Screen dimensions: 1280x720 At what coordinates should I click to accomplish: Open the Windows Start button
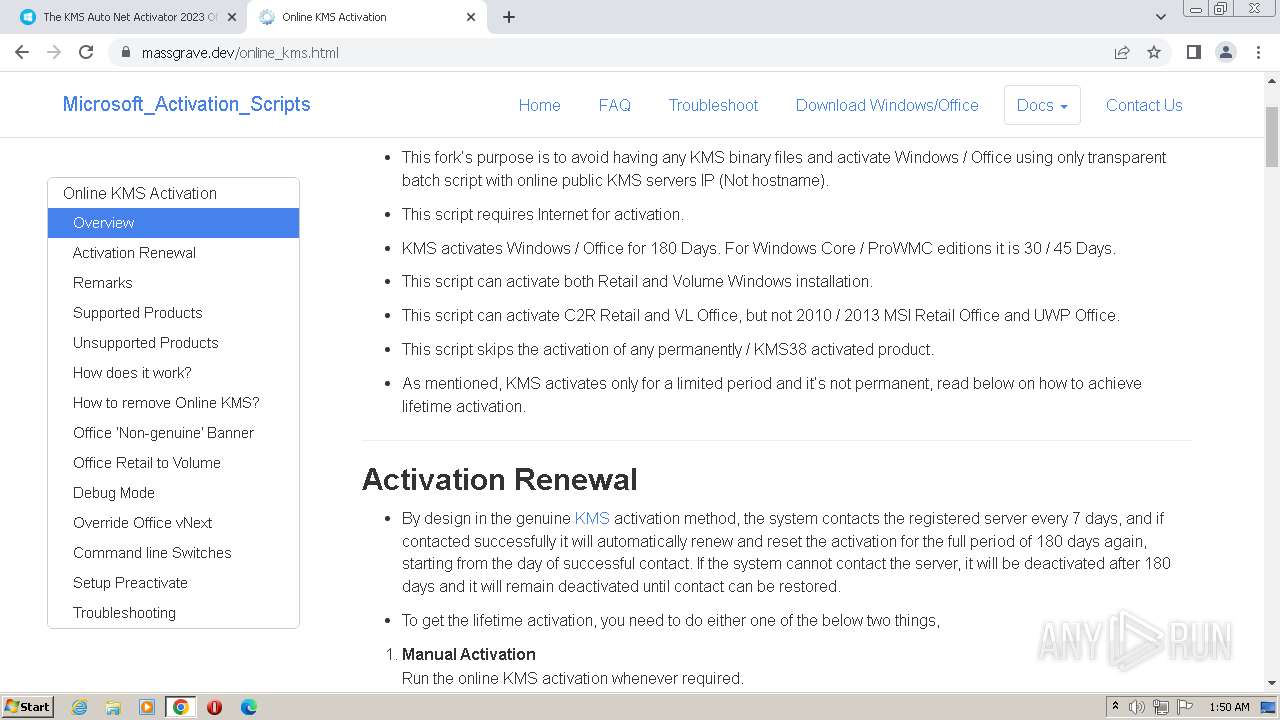[28, 706]
